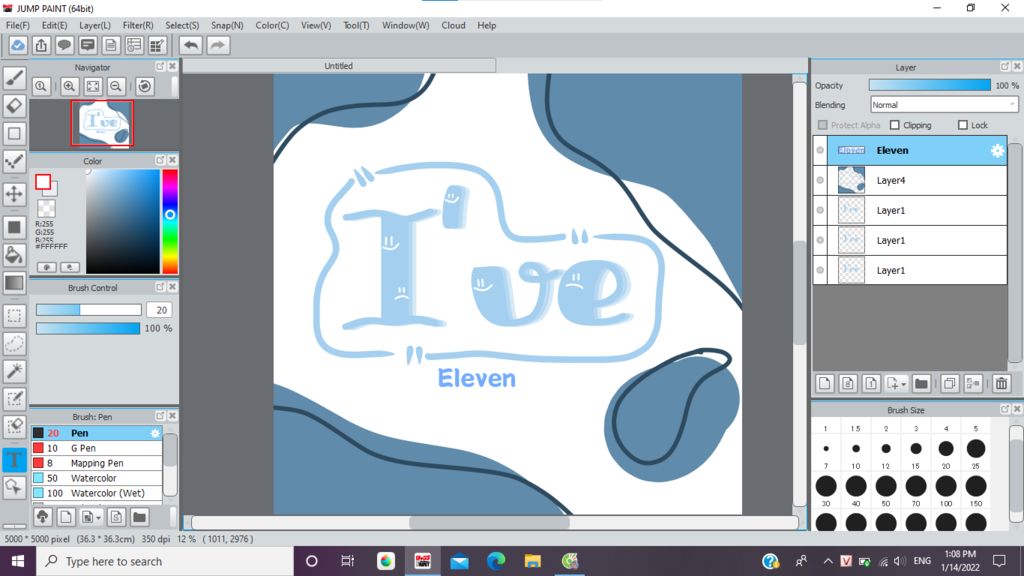Download brush from cloud icon

(x=42, y=517)
